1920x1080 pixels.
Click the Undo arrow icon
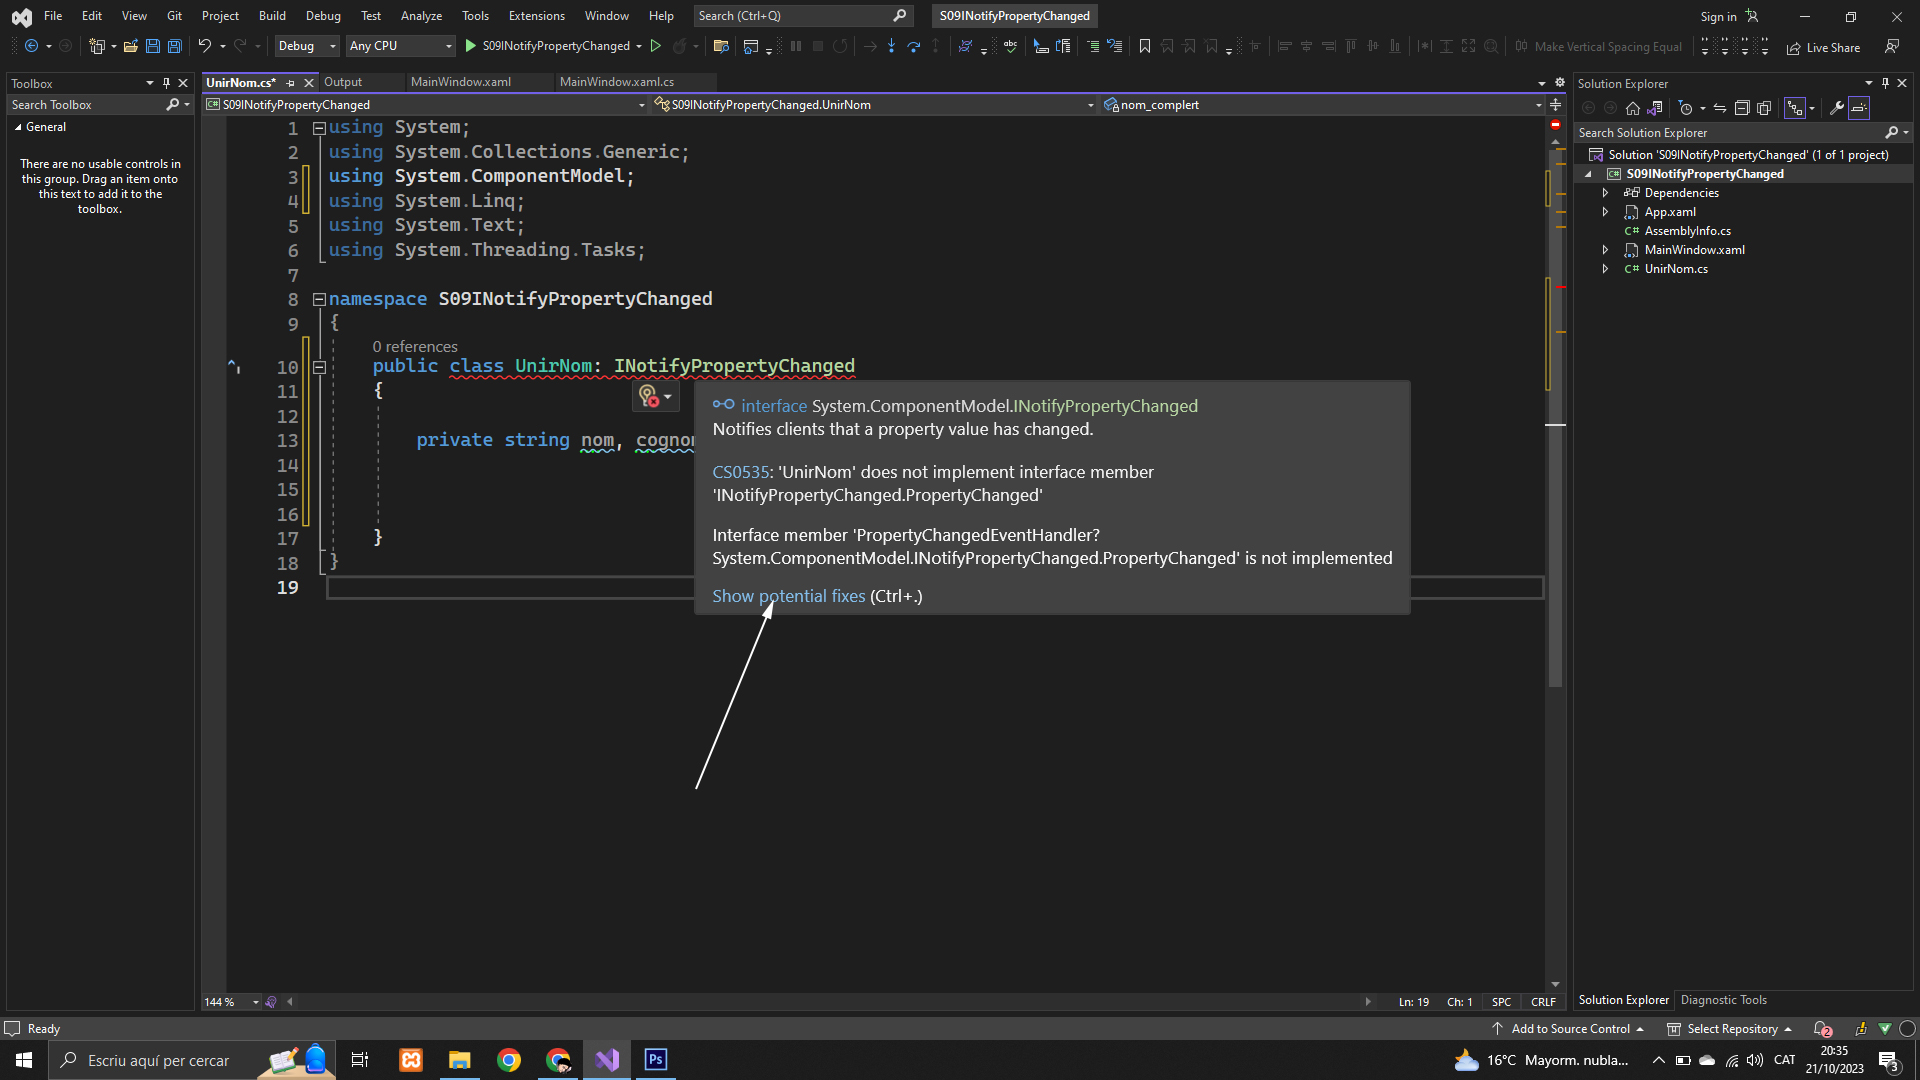click(x=204, y=46)
